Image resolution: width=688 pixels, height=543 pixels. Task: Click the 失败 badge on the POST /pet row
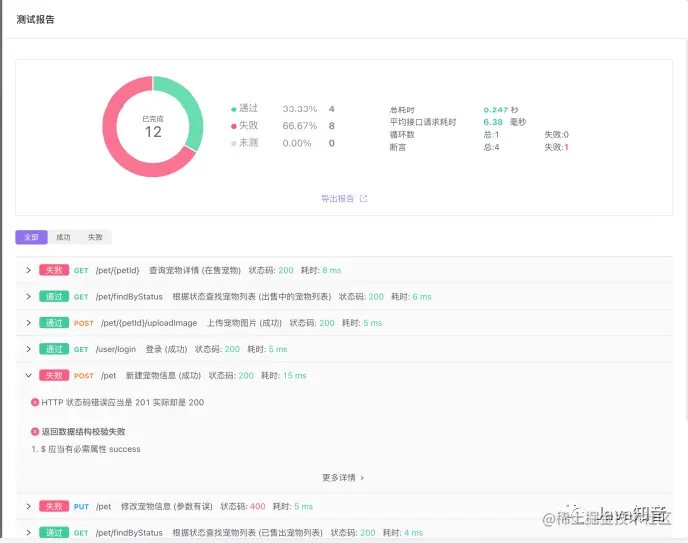click(54, 375)
